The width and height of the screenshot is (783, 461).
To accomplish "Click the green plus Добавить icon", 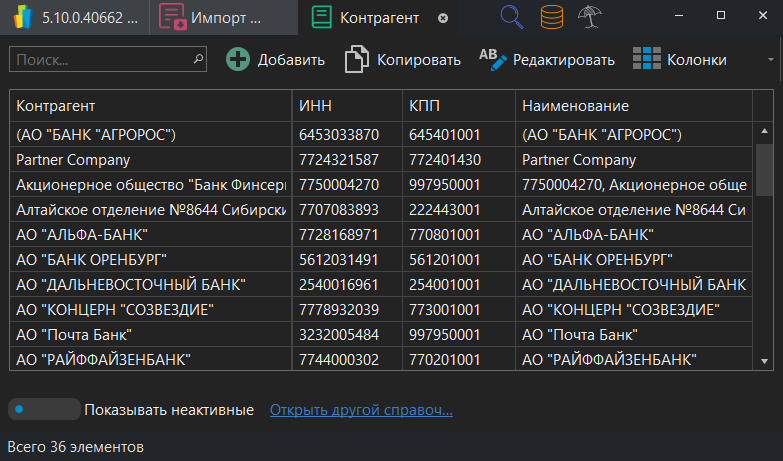I will tap(238, 60).
